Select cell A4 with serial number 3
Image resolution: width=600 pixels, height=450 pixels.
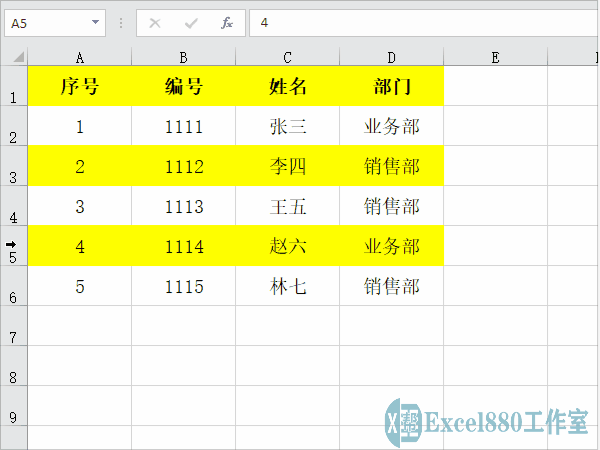80,206
